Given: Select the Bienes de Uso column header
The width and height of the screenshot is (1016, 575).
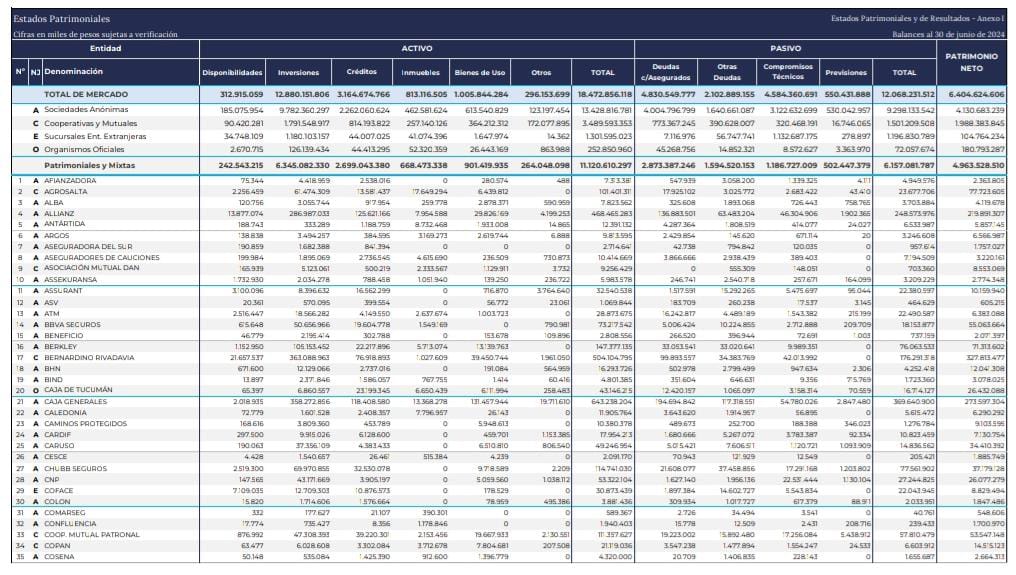Looking at the screenshot, I should point(480,73).
